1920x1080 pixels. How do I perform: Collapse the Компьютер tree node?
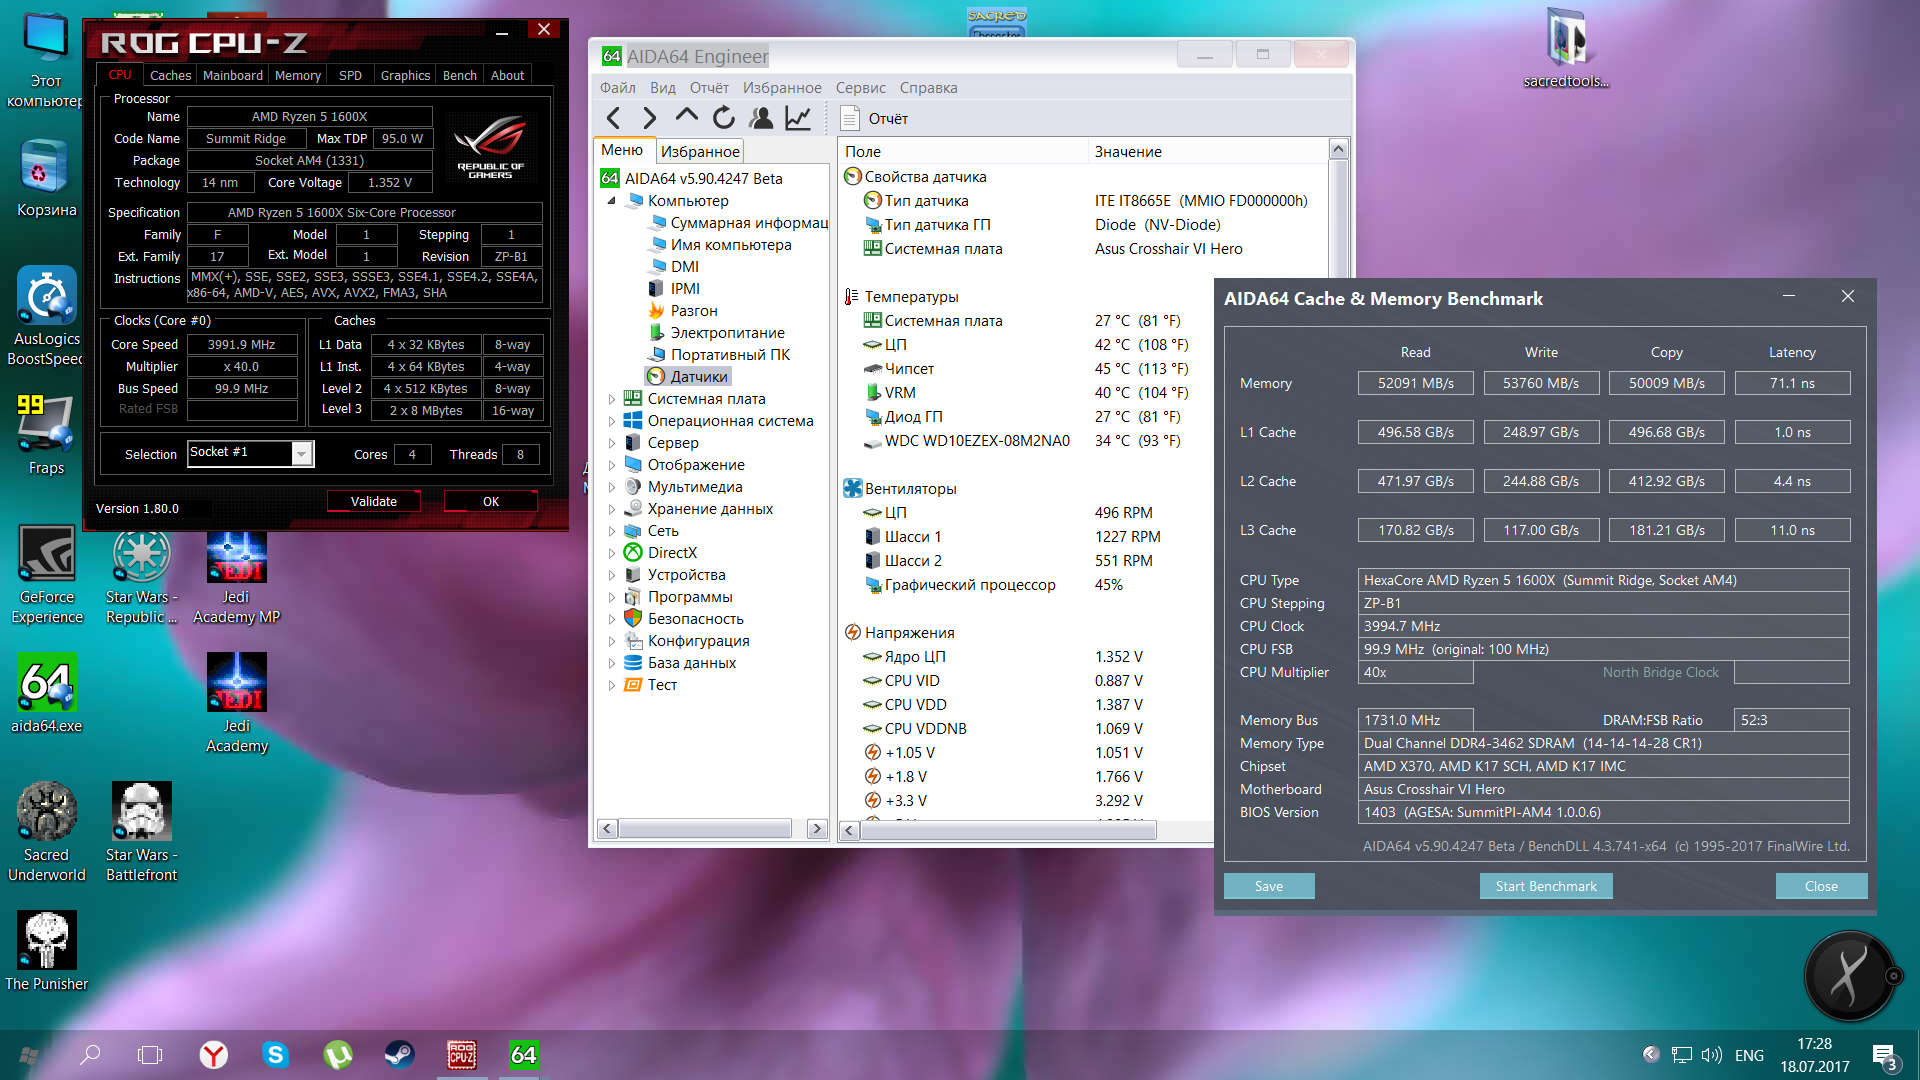[612, 201]
